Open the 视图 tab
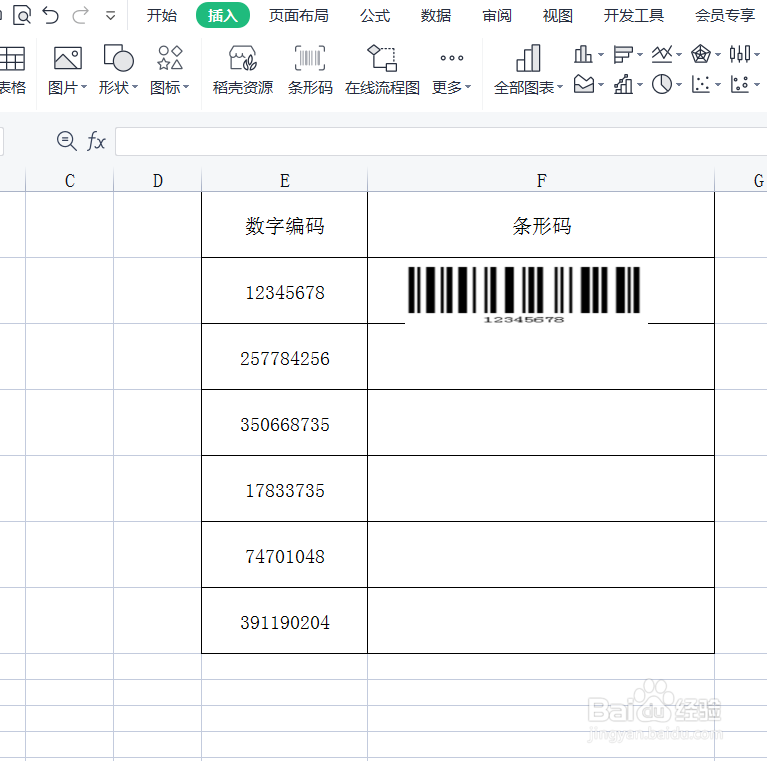 (558, 16)
